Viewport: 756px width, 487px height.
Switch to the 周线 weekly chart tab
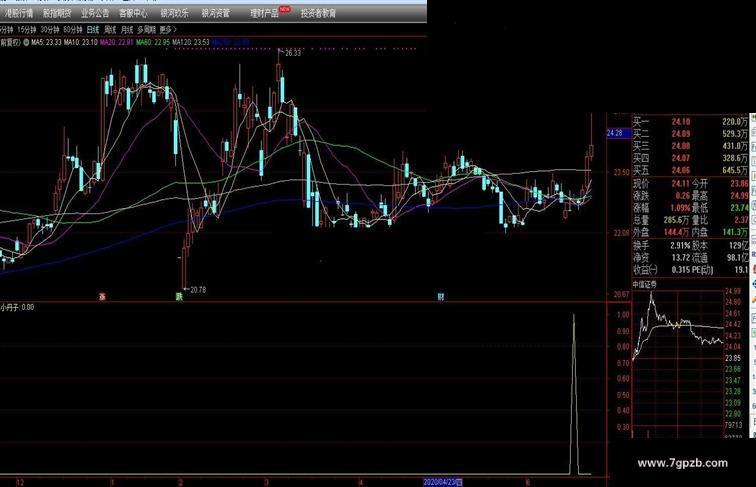tap(110, 30)
